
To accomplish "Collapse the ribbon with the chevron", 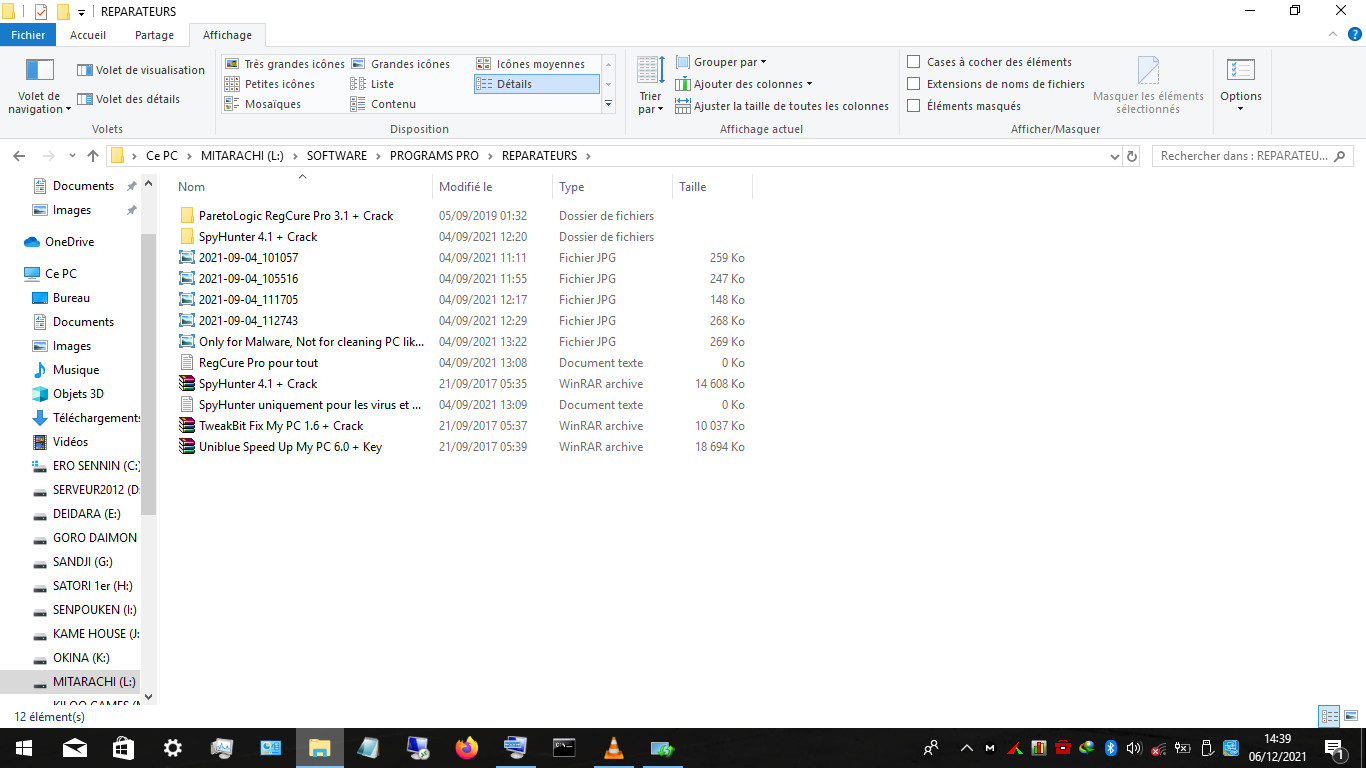I will pyautogui.click(x=1332, y=34).
